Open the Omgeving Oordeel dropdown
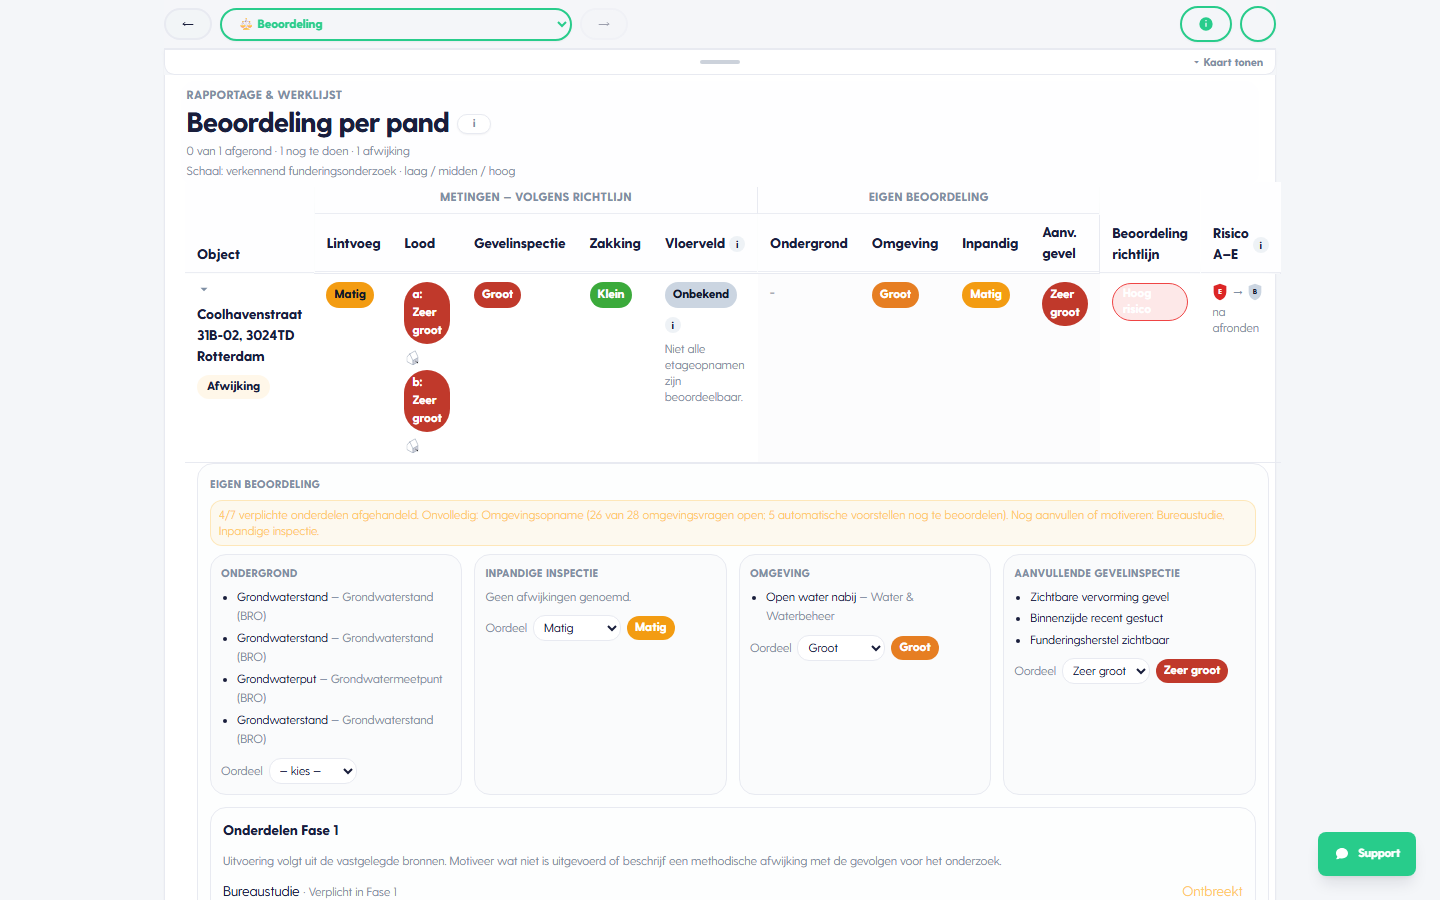 [841, 648]
